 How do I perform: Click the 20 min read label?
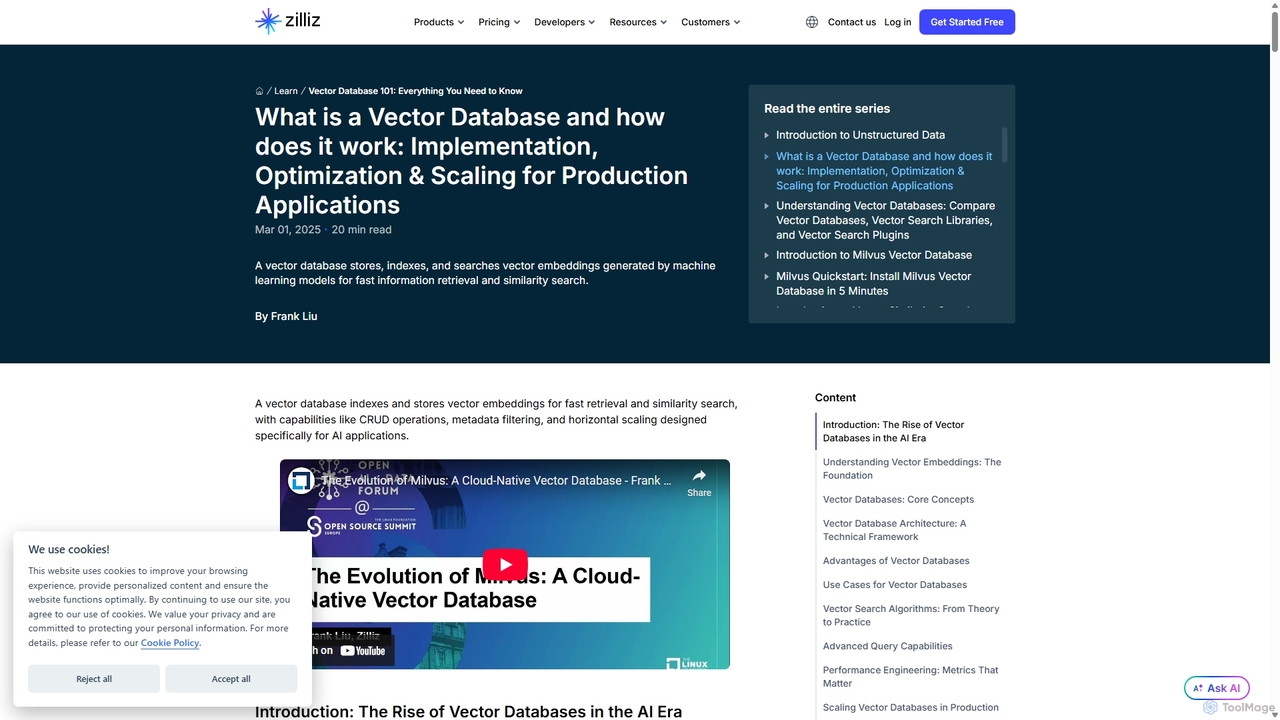[x=362, y=230]
